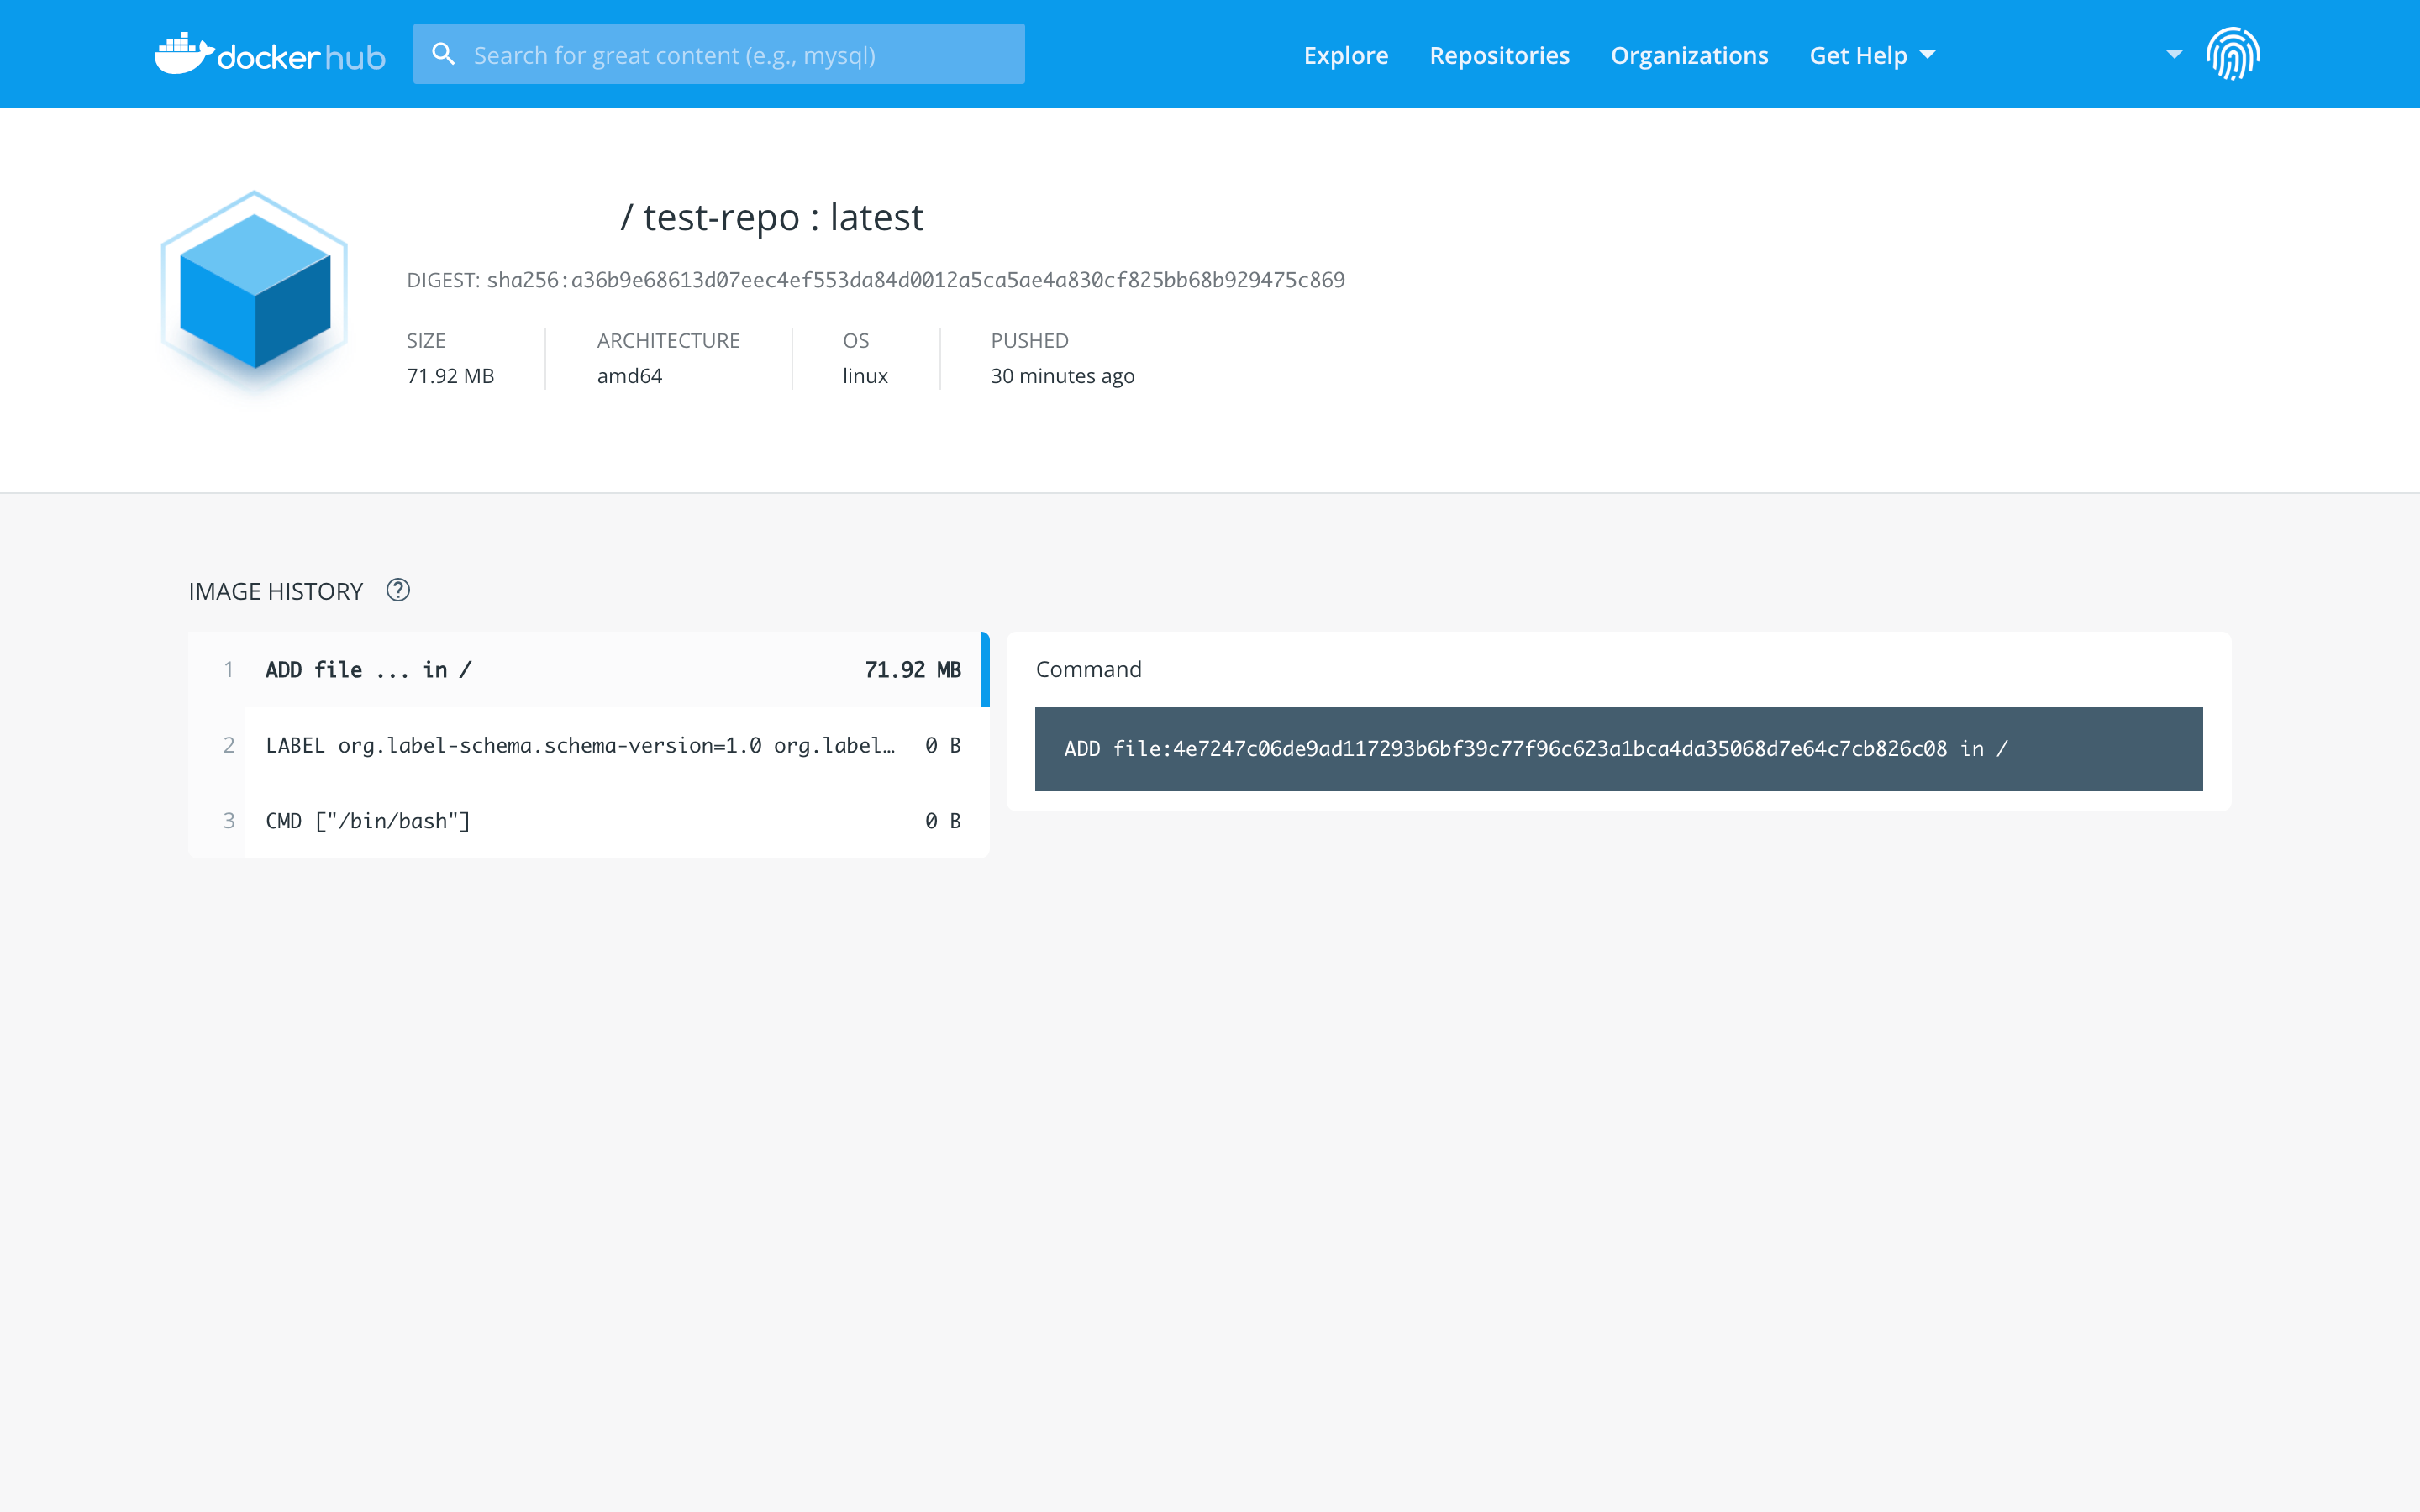Navigate to Organizations
This screenshot has width=2420, height=1512.
(x=1688, y=55)
